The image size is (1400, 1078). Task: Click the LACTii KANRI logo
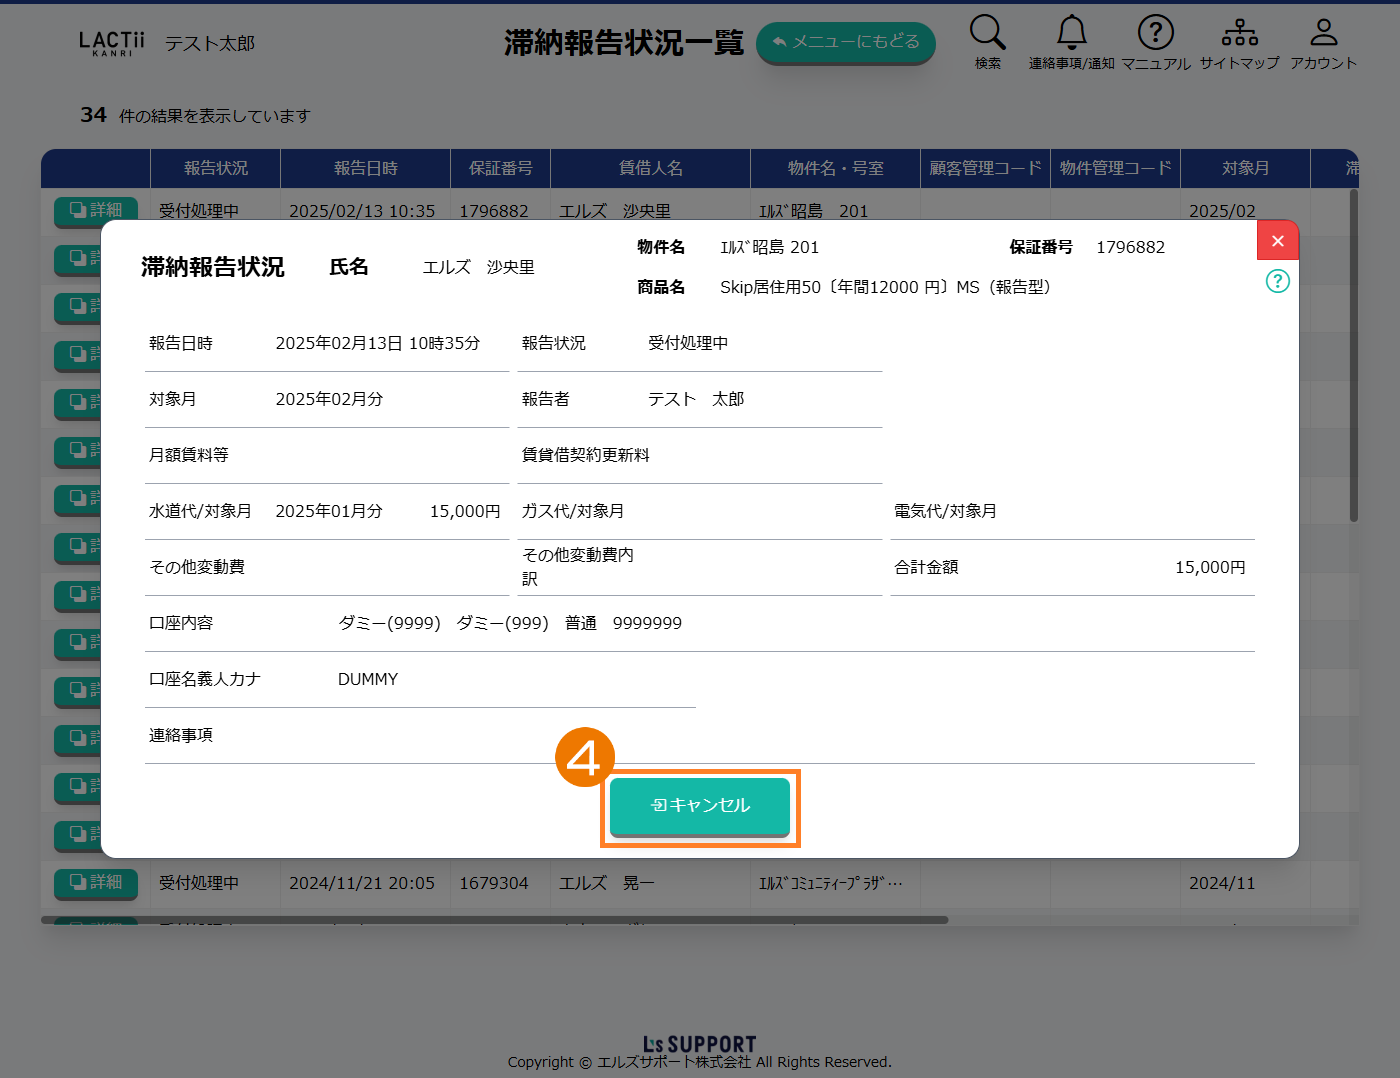click(111, 43)
